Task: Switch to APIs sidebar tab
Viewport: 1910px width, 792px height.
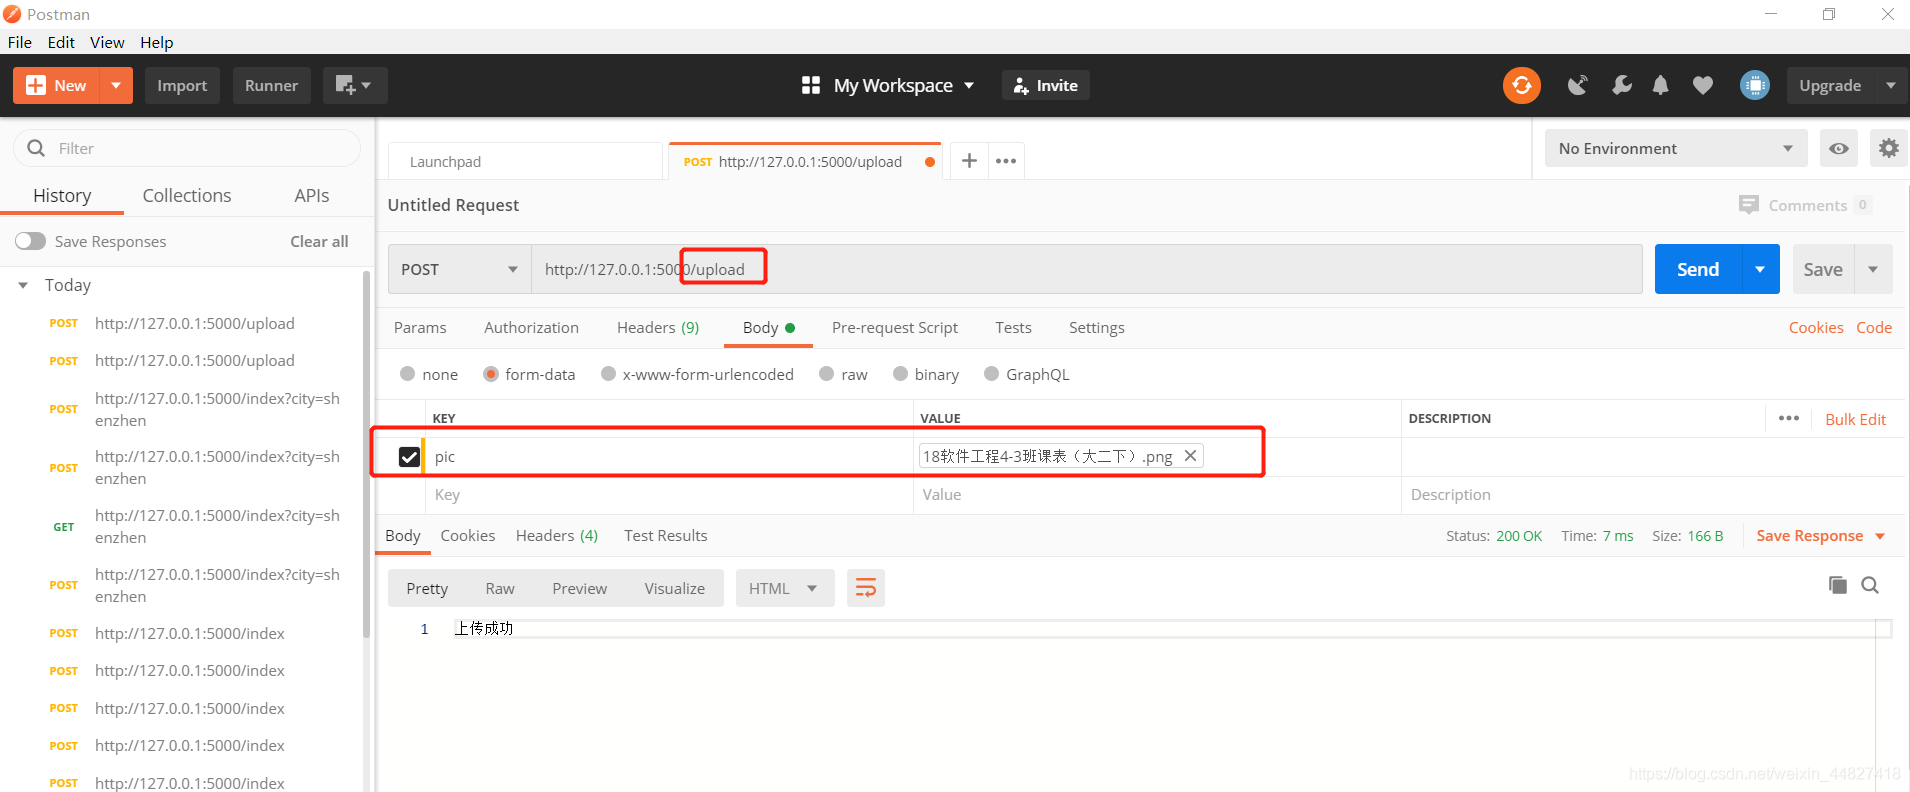Action: pyautogui.click(x=312, y=195)
